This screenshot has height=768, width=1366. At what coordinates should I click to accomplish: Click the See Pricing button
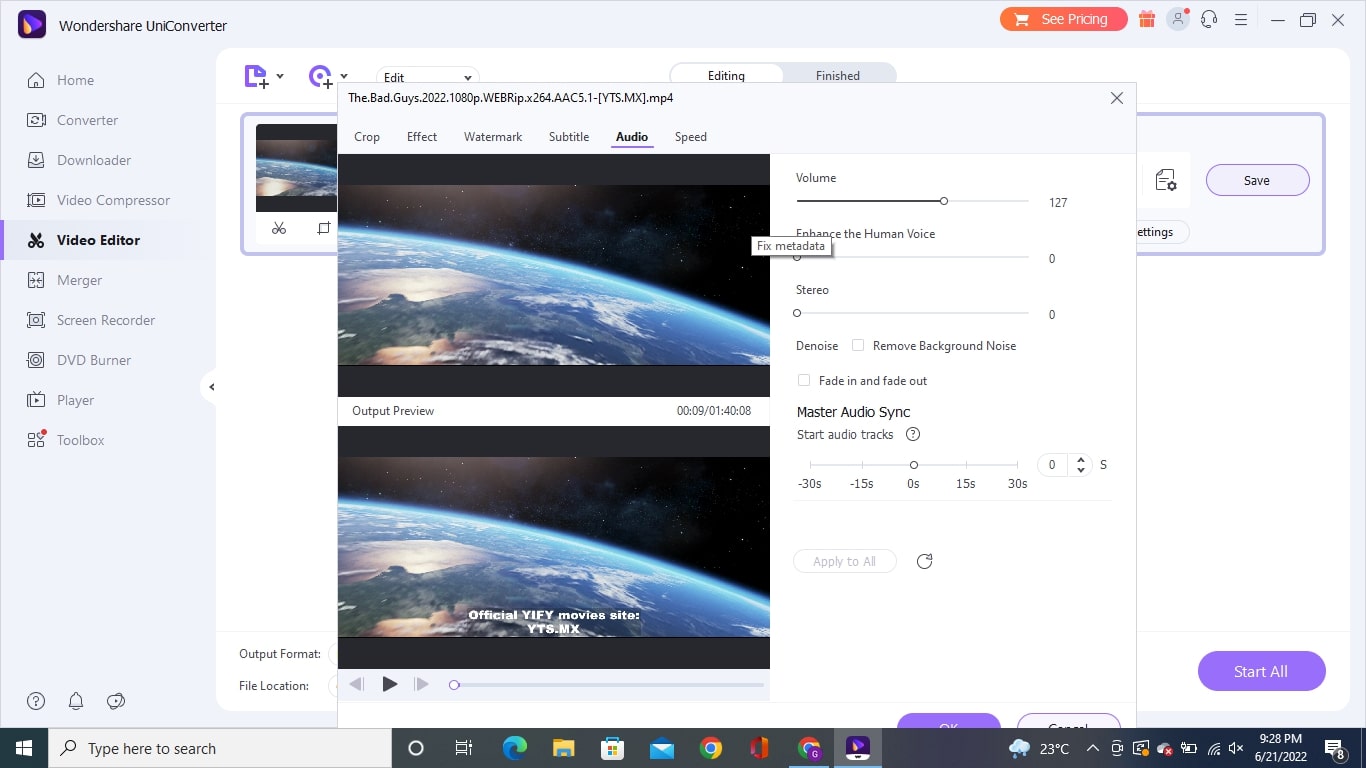(x=1063, y=19)
